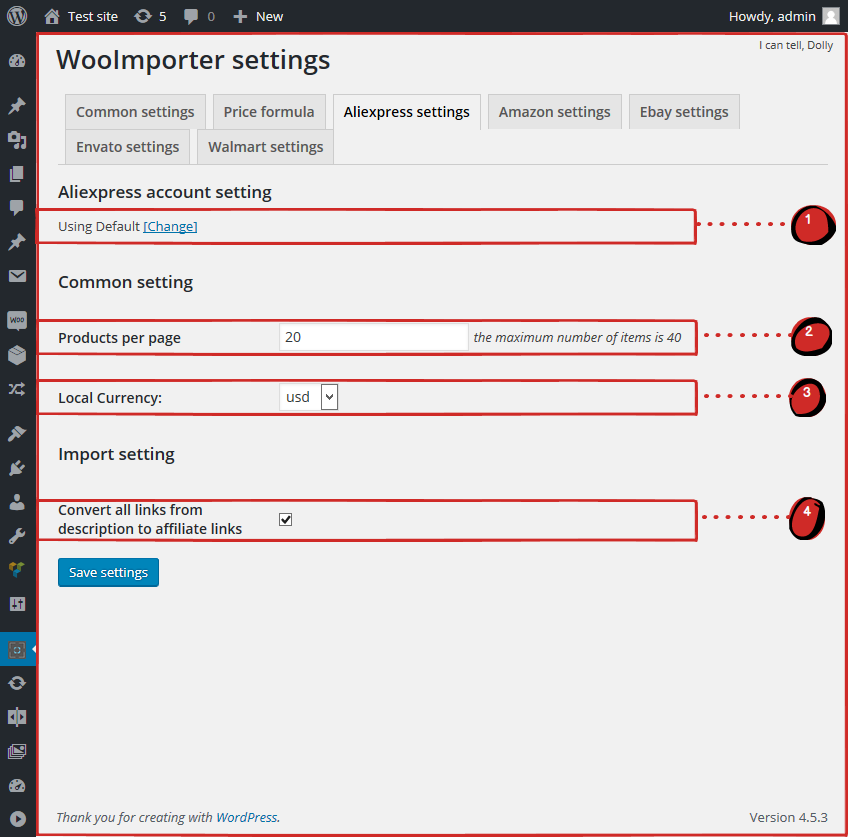The image size is (848, 837).
Task: Go to the Walmart settings tab
Action: [x=266, y=147]
